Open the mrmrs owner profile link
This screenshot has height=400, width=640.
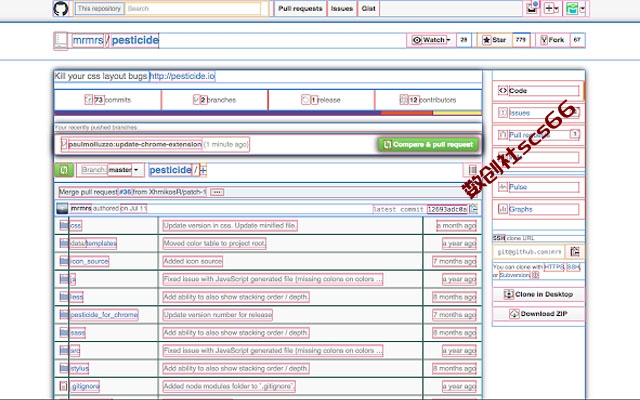(x=88, y=40)
